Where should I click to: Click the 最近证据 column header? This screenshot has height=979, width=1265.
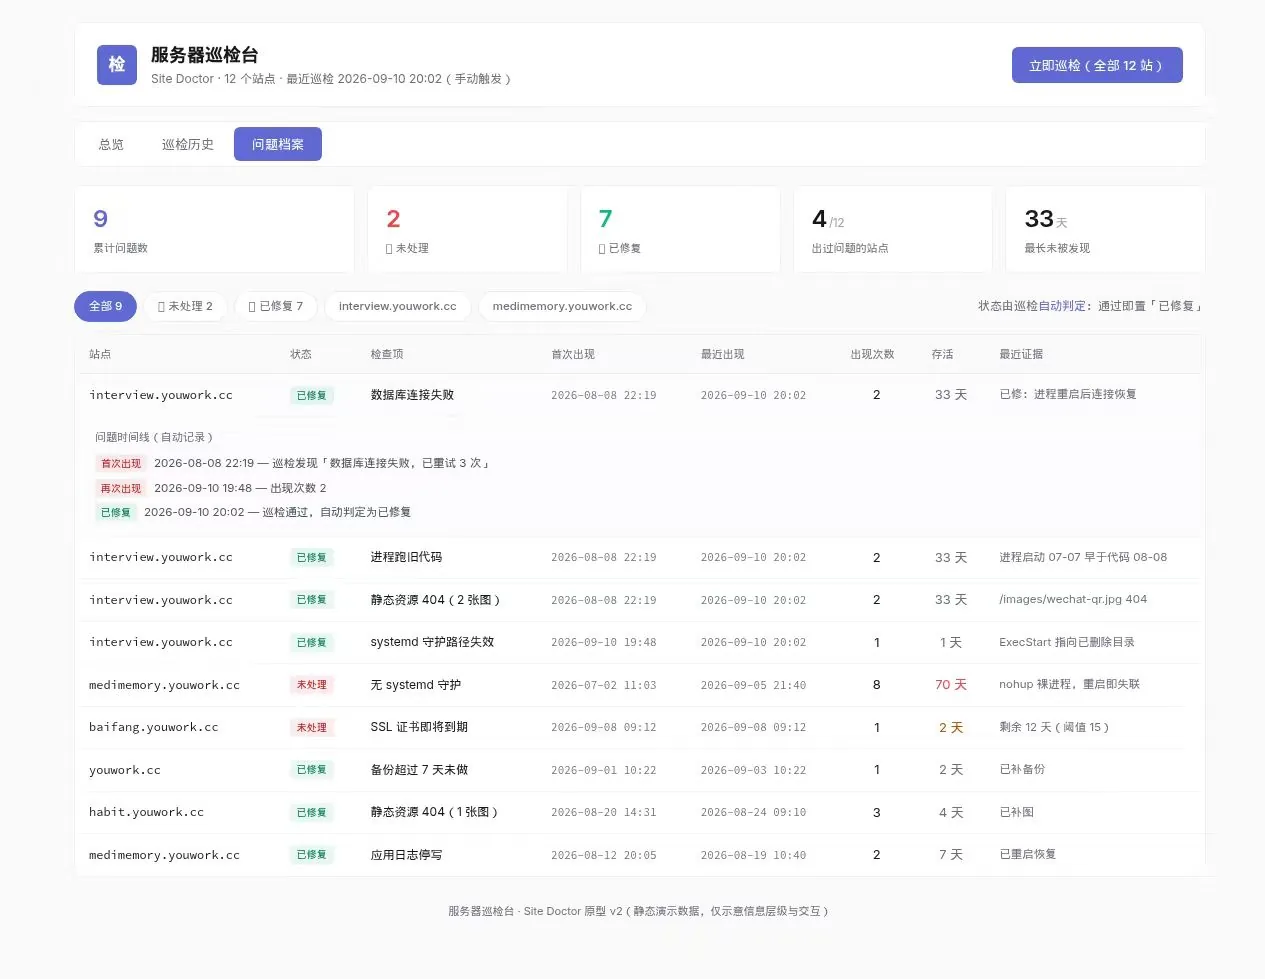pyautogui.click(x=1021, y=354)
